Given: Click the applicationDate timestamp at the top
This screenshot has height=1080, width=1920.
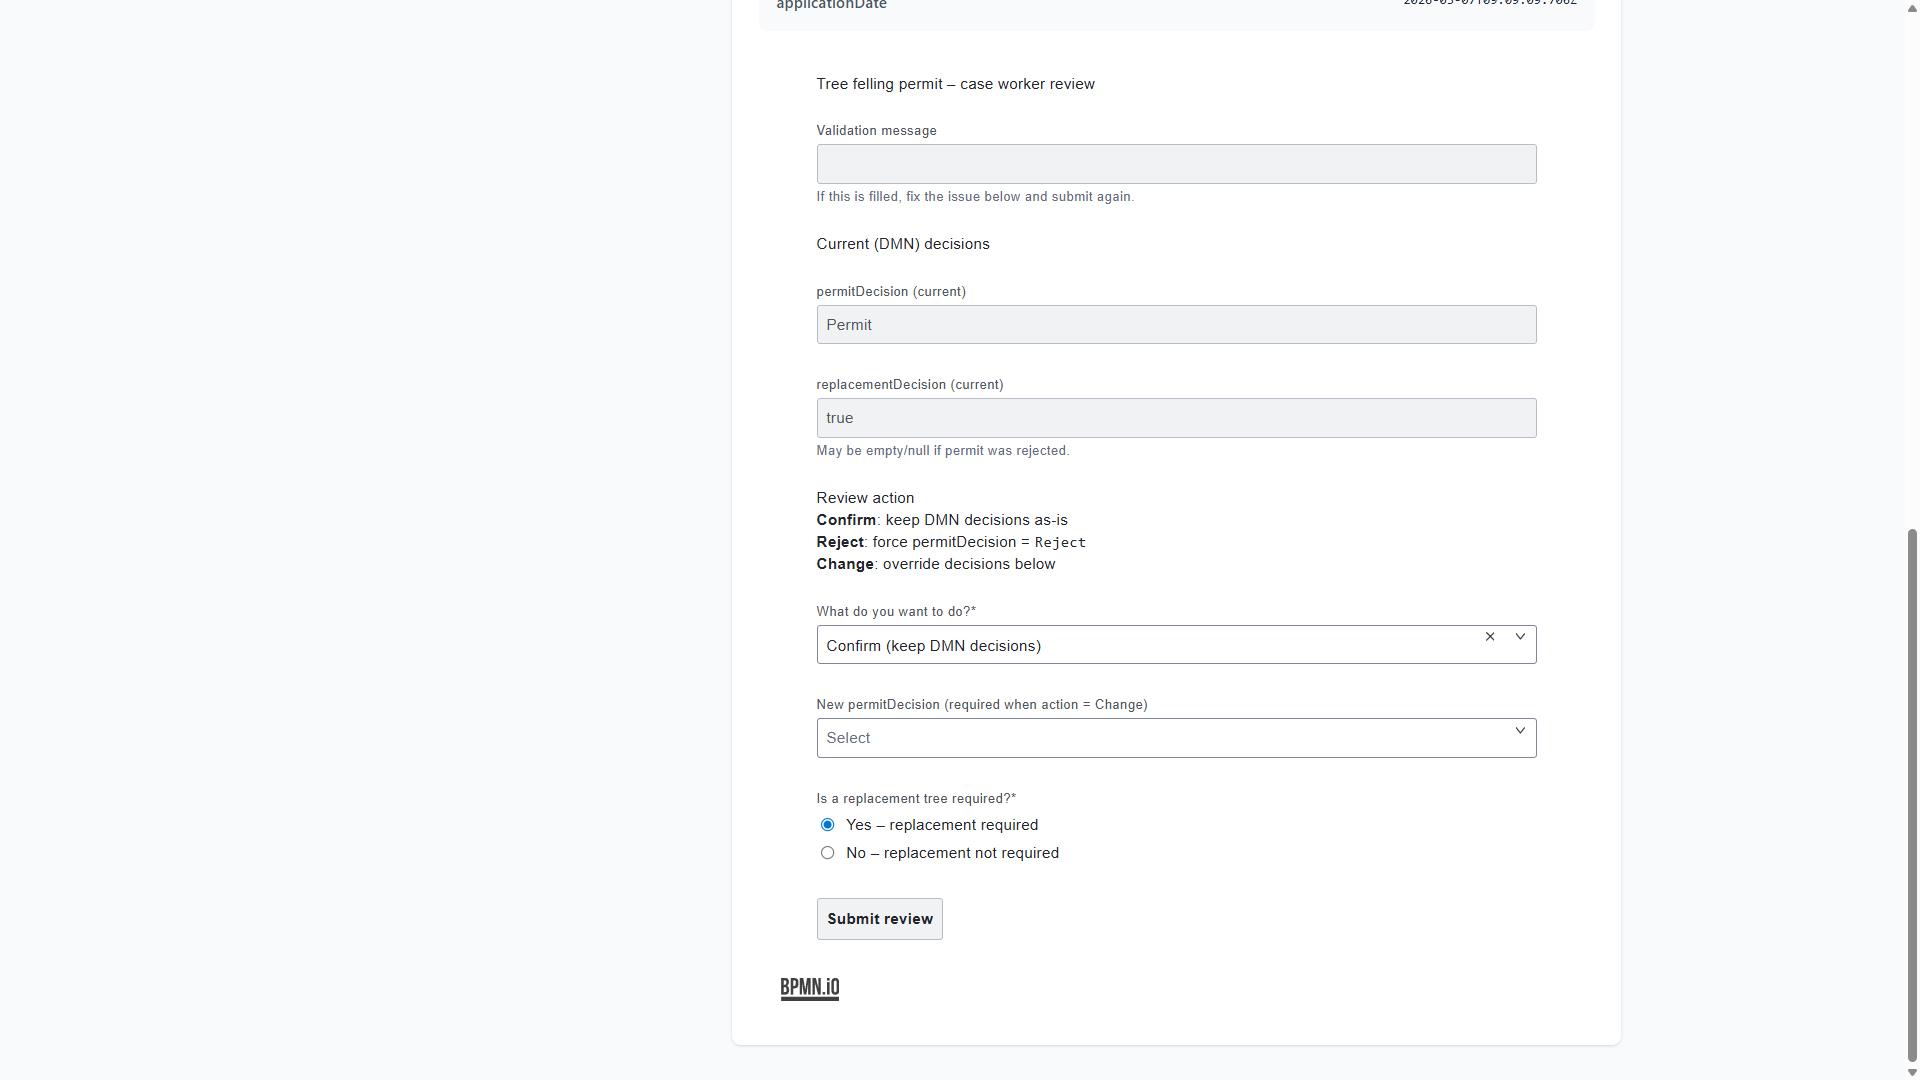Looking at the screenshot, I should click(1489, 4).
